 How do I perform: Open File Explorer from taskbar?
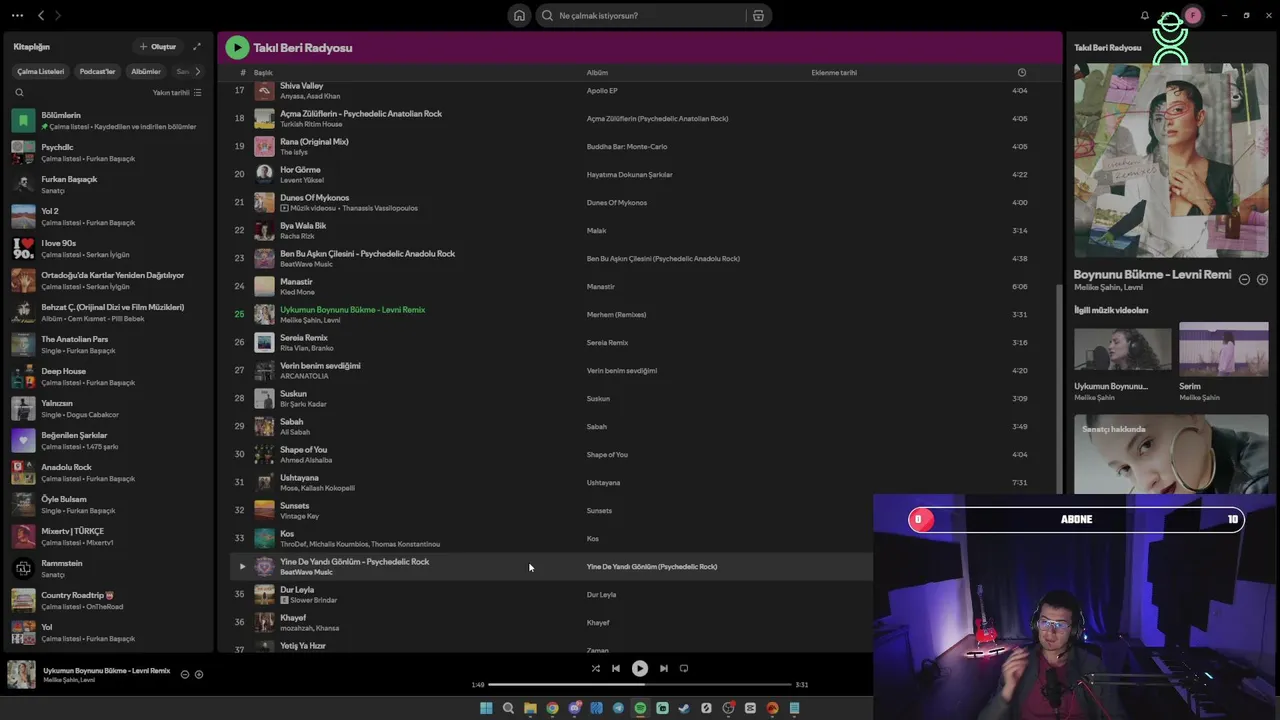pos(530,708)
